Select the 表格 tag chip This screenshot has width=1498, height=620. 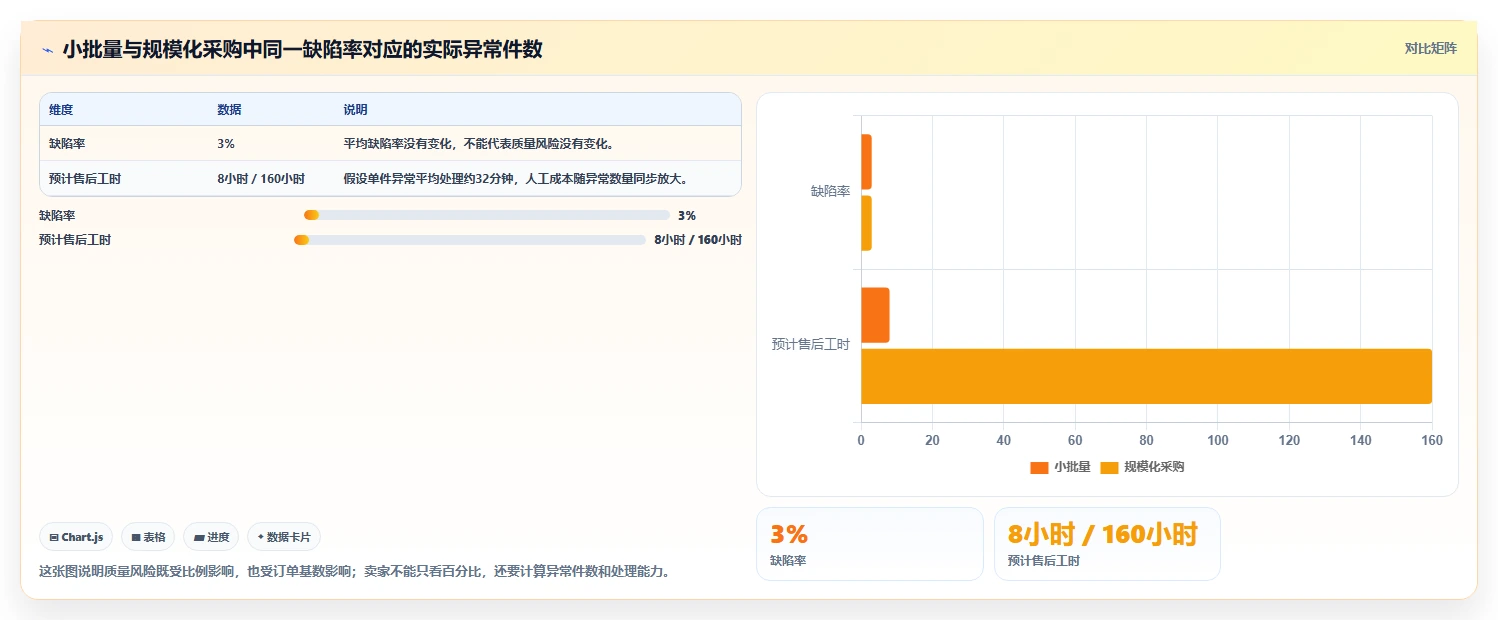tap(148, 537)
